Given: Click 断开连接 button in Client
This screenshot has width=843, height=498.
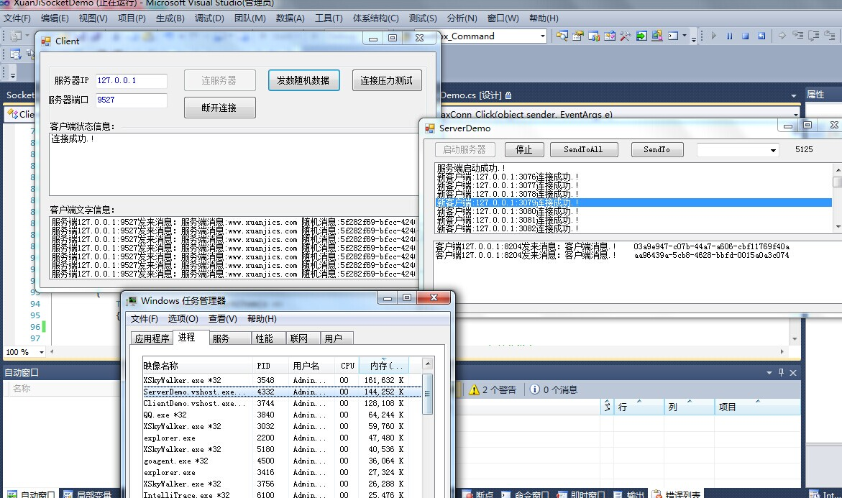Looking at the screenshot, I should 219,108.
